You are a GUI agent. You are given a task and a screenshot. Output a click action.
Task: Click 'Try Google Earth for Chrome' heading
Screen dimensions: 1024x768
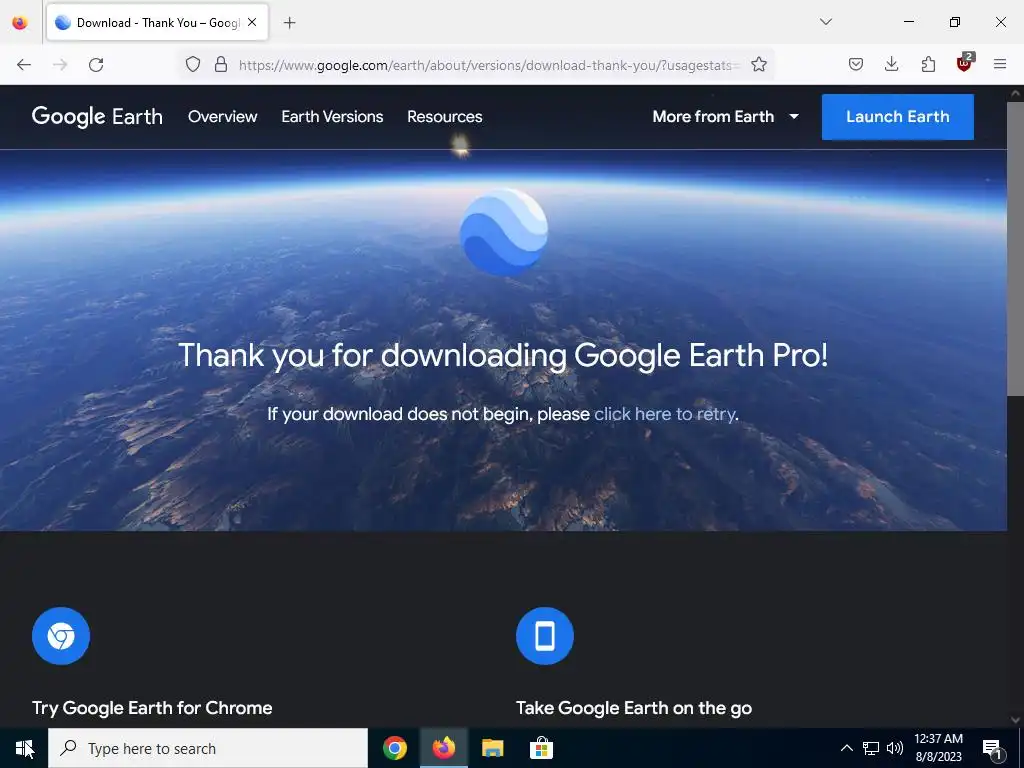point(152,708)
